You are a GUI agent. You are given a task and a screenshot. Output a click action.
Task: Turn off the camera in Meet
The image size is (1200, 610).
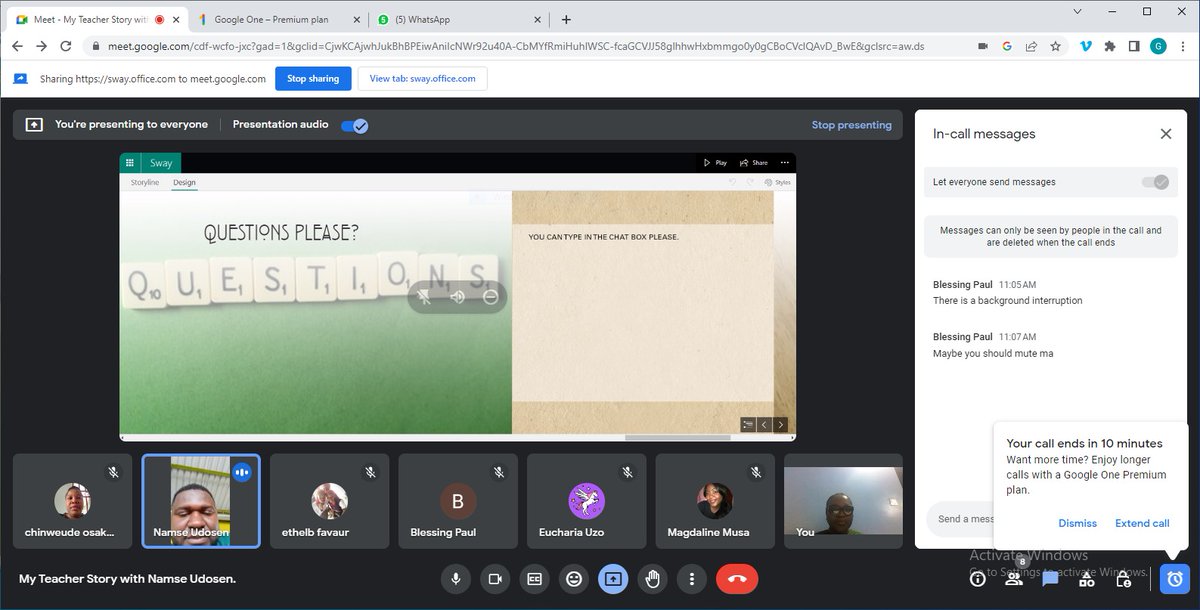[x=494, y=578]
